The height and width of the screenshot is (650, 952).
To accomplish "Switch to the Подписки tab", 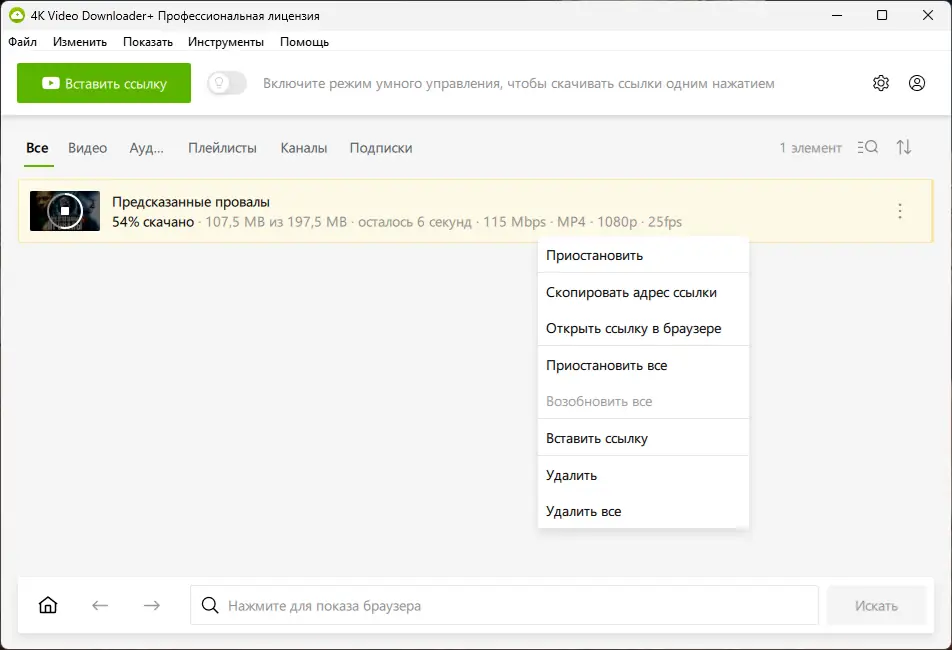I will click(381, 147).
